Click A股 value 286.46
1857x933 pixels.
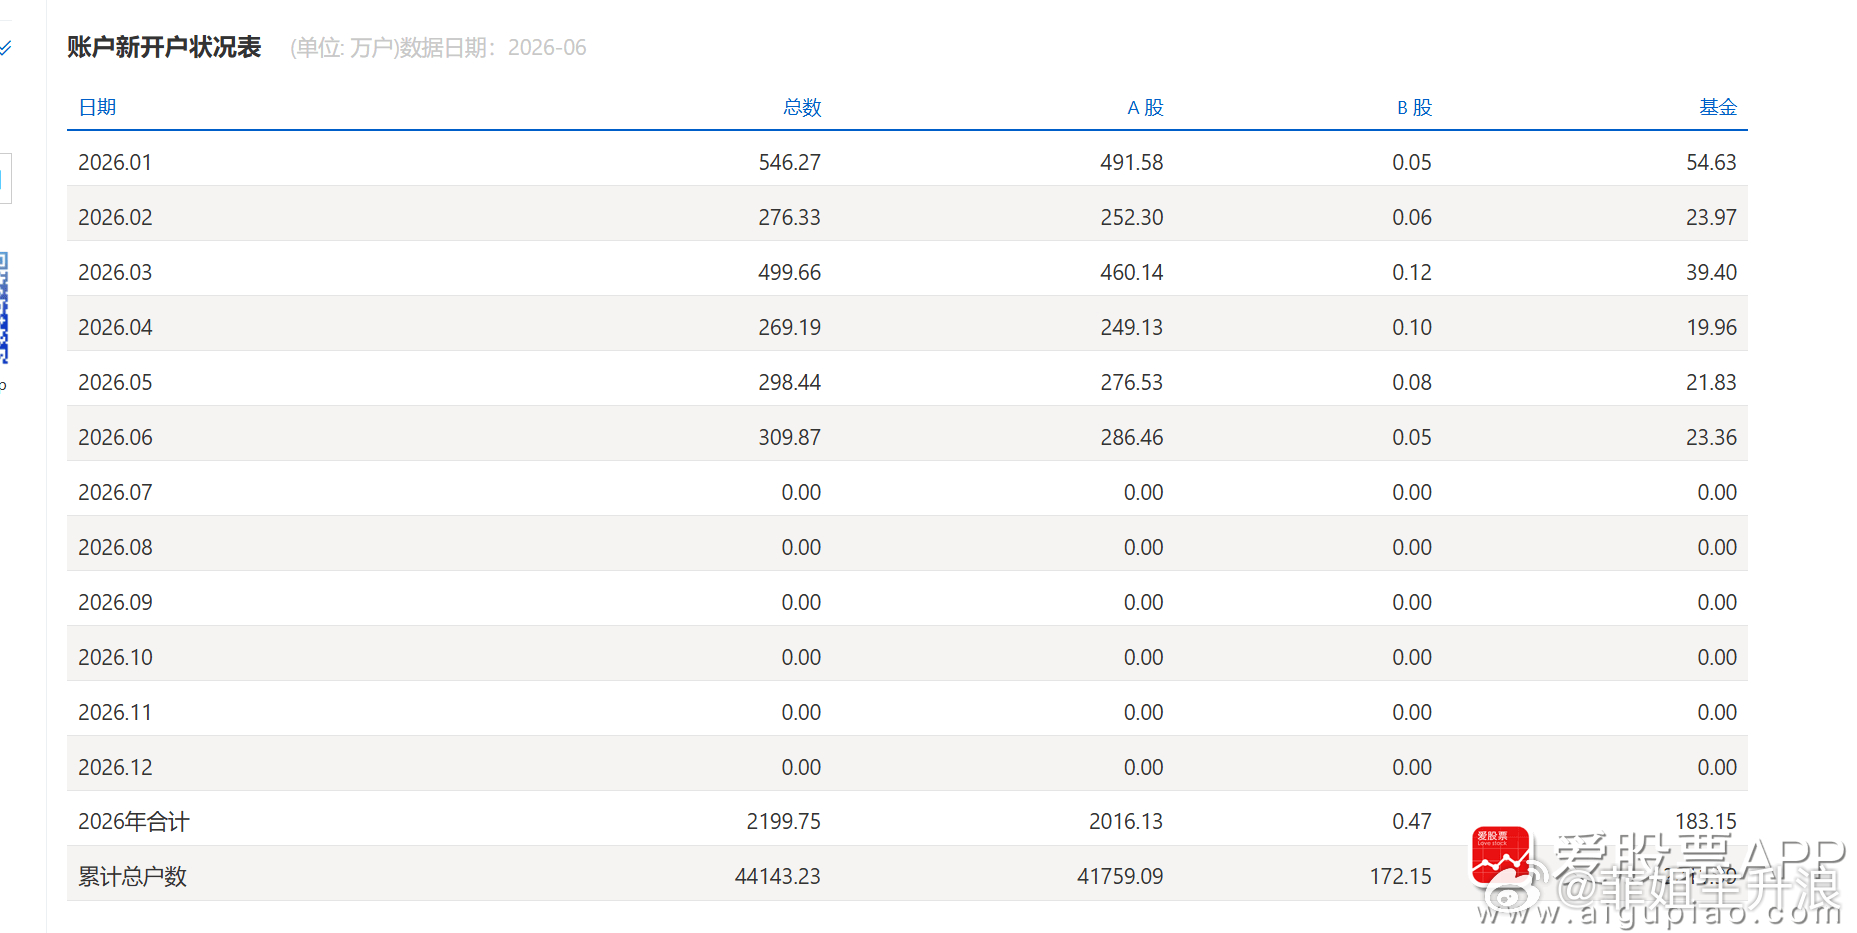1131,437
